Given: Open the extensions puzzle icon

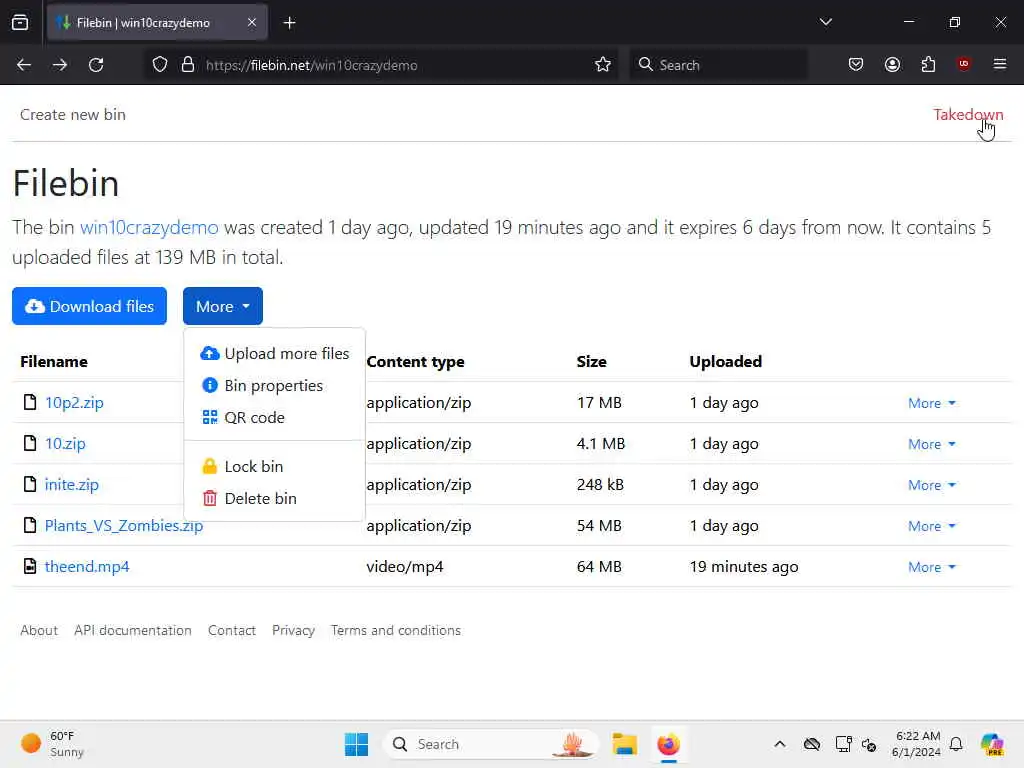Looking at the screenshot, I should click(928, 64).
